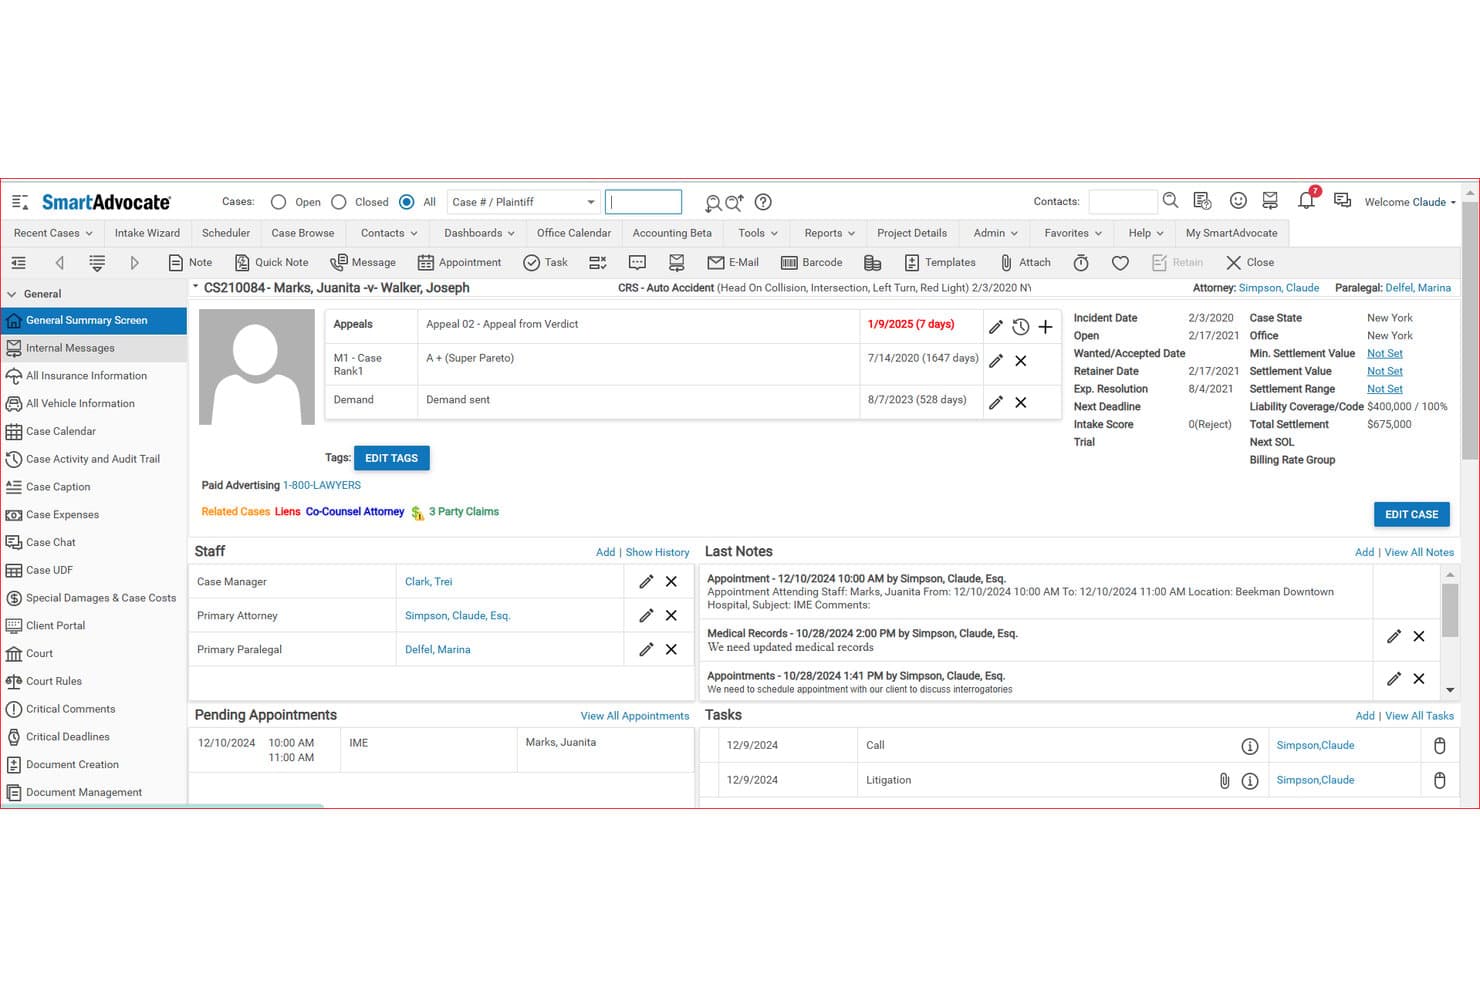Click attachment icon on Litigation task
The height and width of the screenshot is (987, 1480).
tap(1224, 781)
